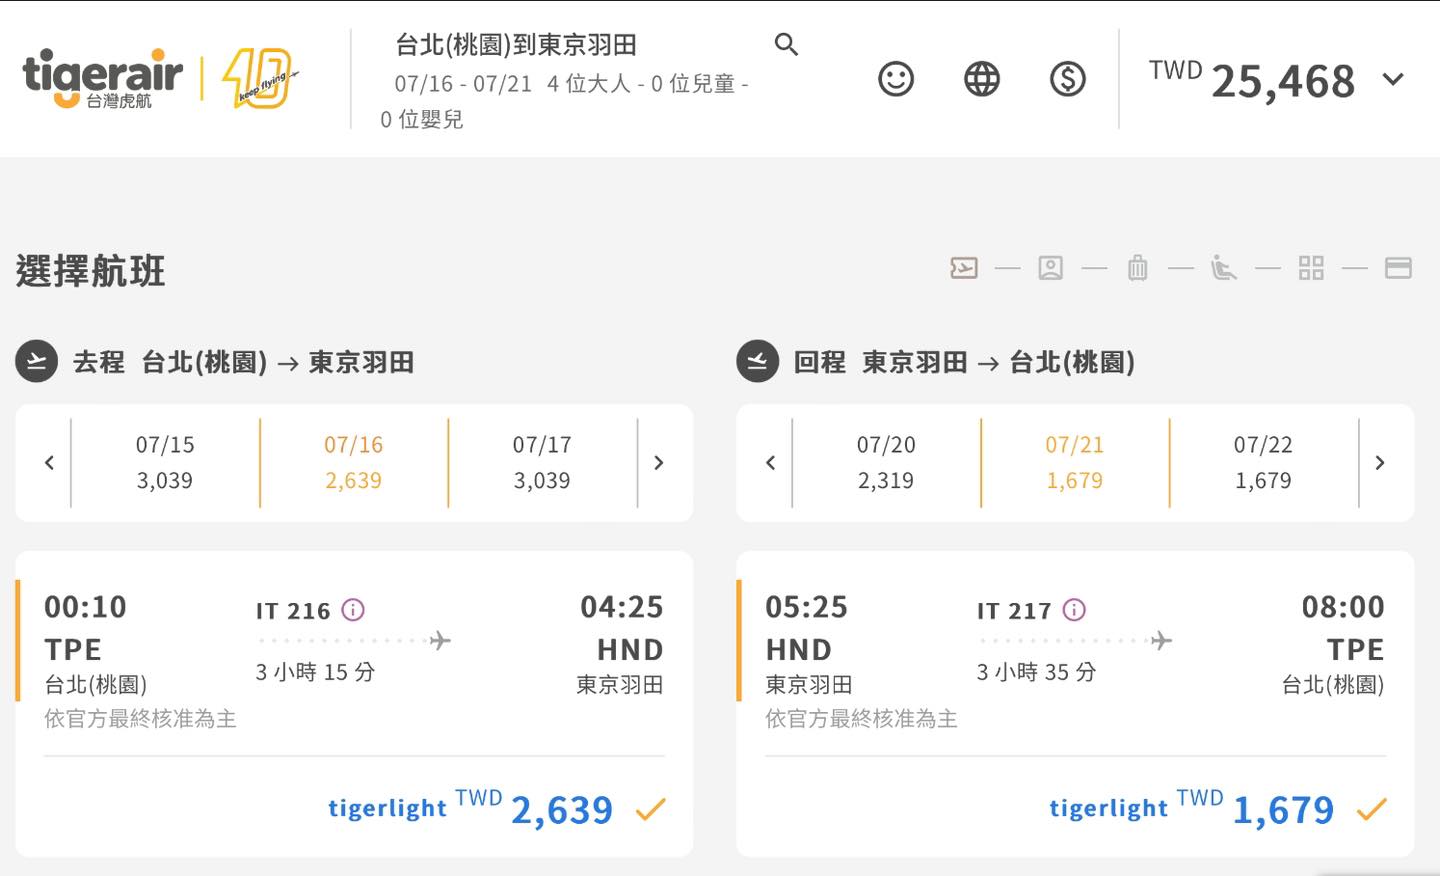Select the IT 216 outbound flight card
The height and width of the screenshot is (876, 1440).
point(354,650)
